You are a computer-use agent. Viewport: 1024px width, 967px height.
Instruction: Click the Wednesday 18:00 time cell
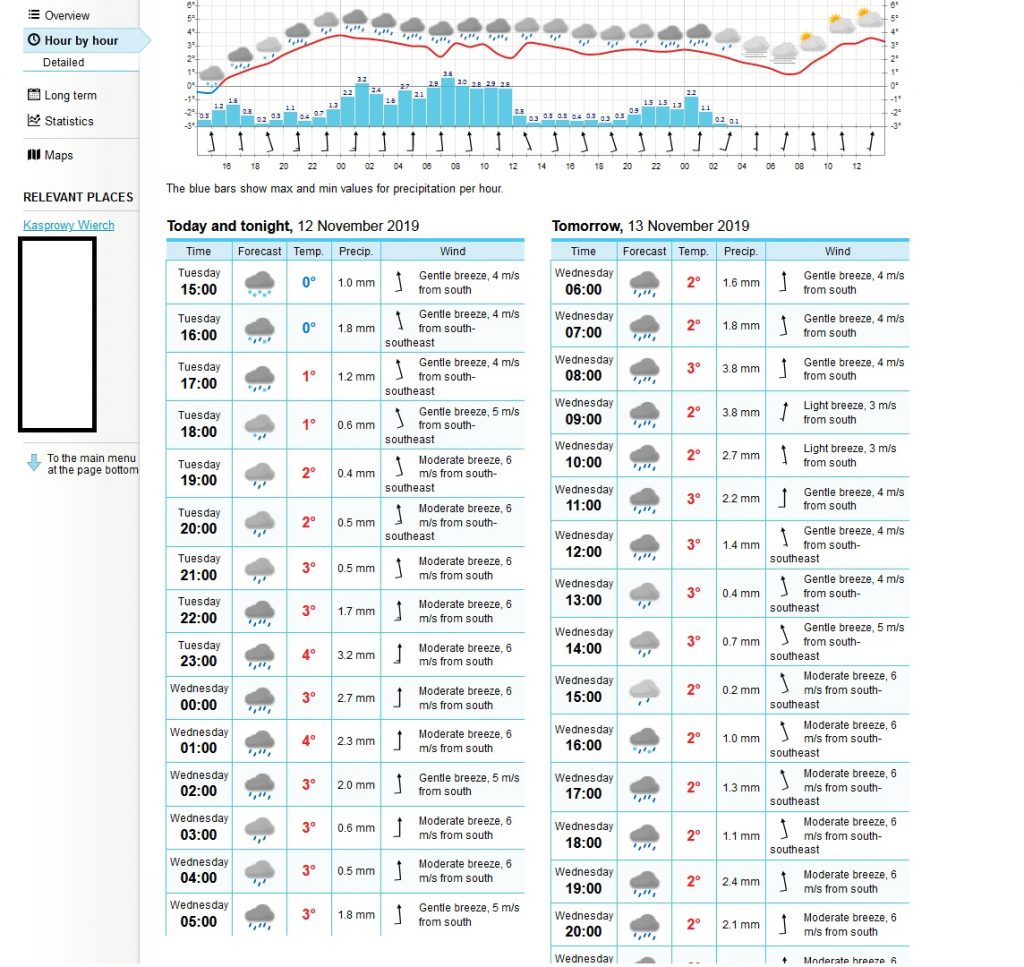[583, 835]
